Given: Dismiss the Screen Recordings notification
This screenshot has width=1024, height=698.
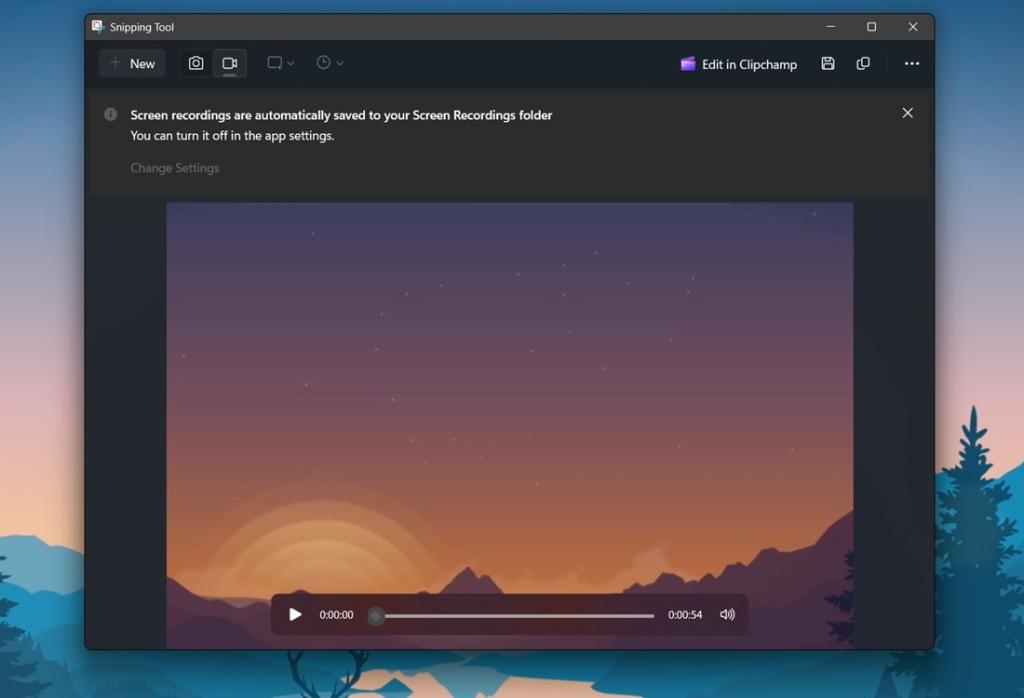Looking at the screenshot, I should click(907, 112).
